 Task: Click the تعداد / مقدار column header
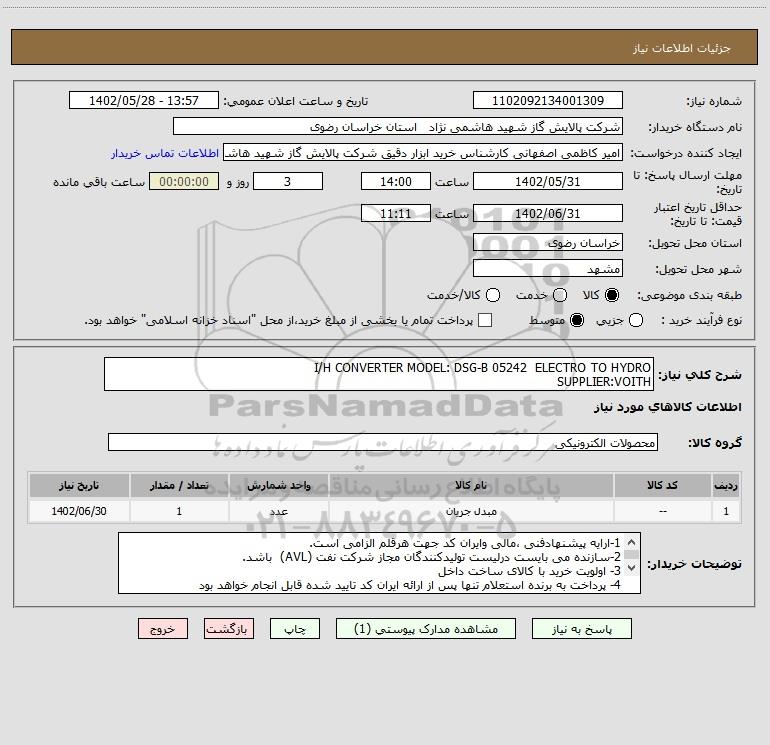pyautogui.click(x=179, y=485)
